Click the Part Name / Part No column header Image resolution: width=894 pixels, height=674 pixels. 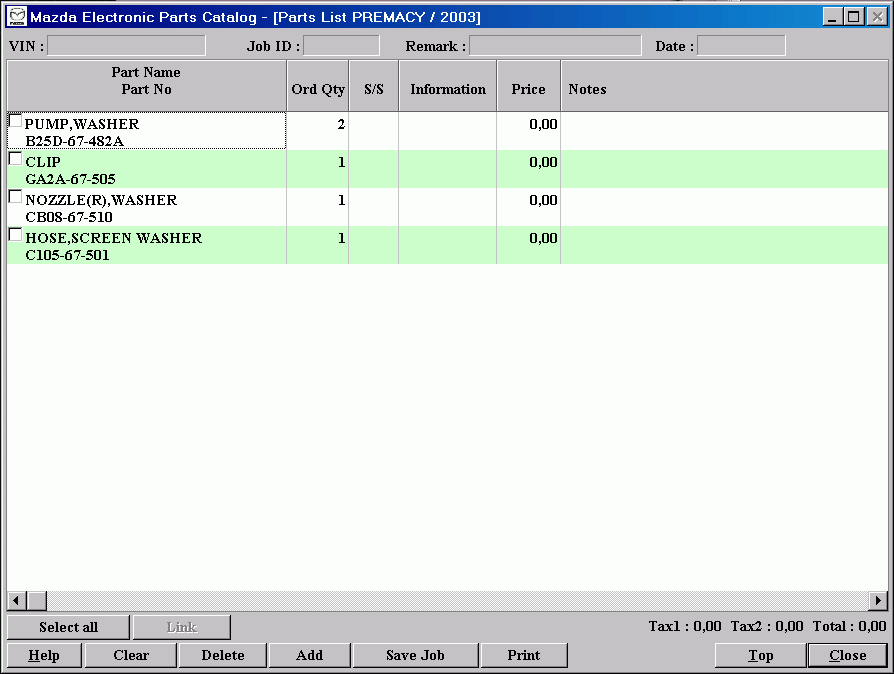(147, 86)
